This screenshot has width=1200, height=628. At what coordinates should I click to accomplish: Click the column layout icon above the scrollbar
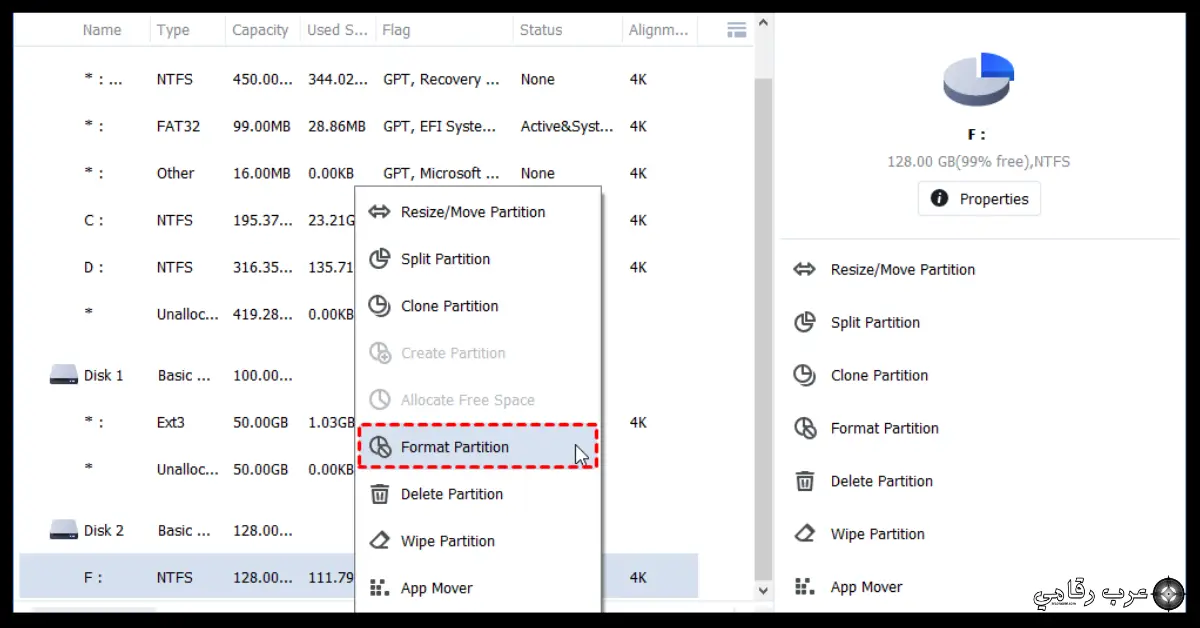pos(737,30)
